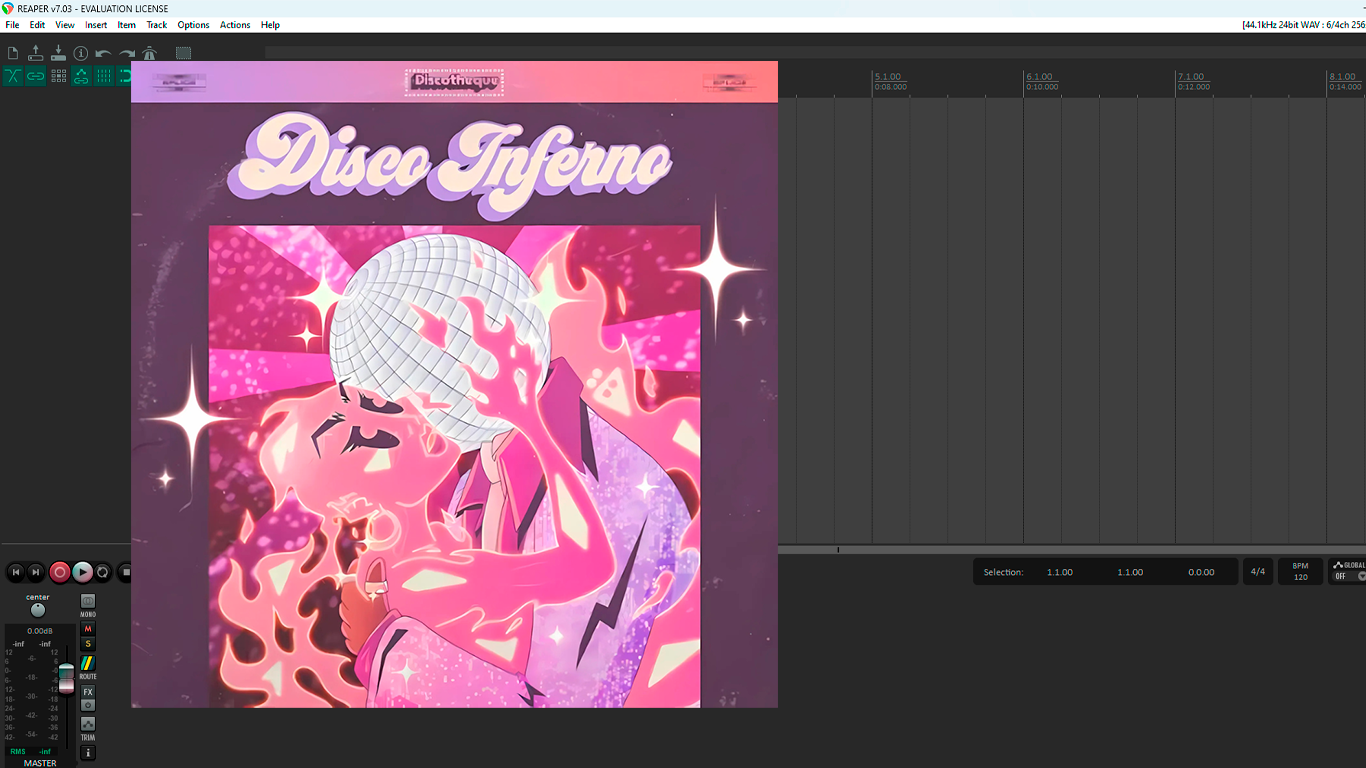Open the File menu
1366x768 pixels.
(12, 25)
